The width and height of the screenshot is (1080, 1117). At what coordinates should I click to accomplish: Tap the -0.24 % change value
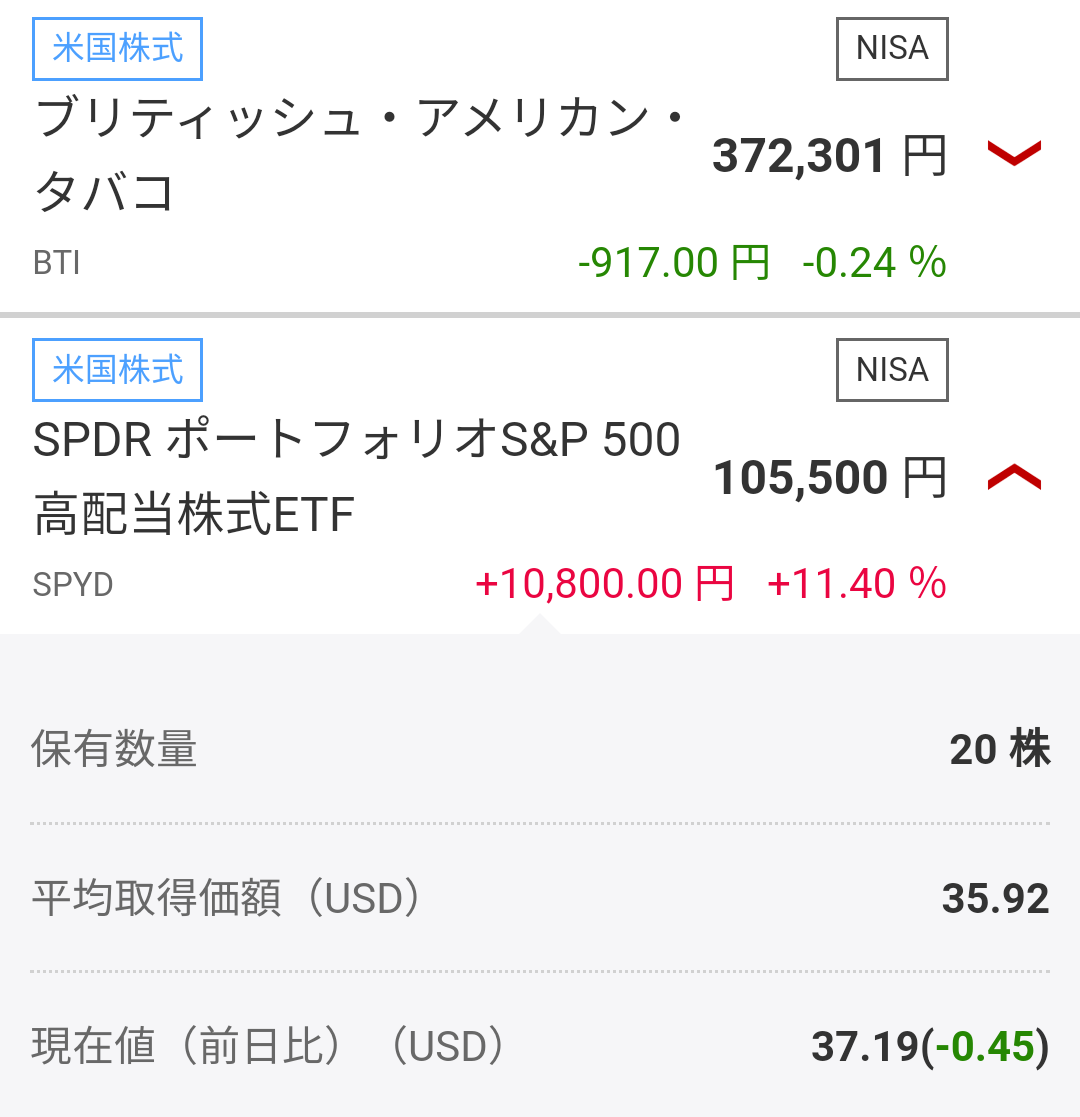[x=874, y=262]
